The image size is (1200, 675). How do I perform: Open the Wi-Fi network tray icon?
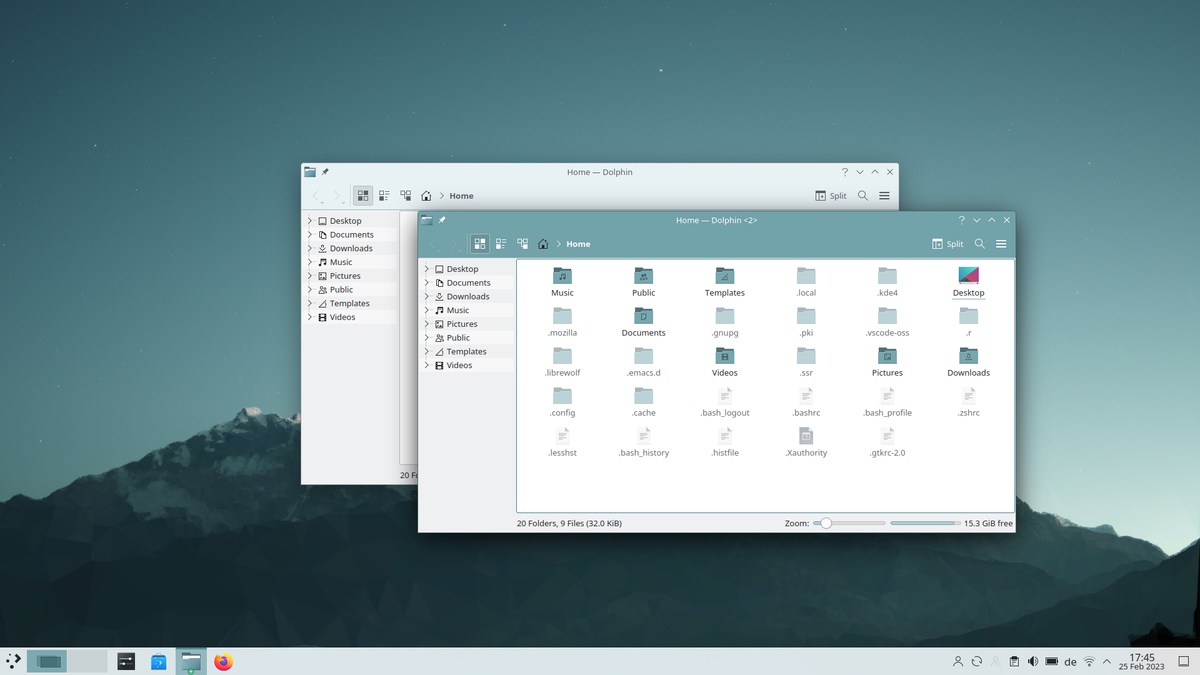pyautogui.click(x=1089, y=662)
